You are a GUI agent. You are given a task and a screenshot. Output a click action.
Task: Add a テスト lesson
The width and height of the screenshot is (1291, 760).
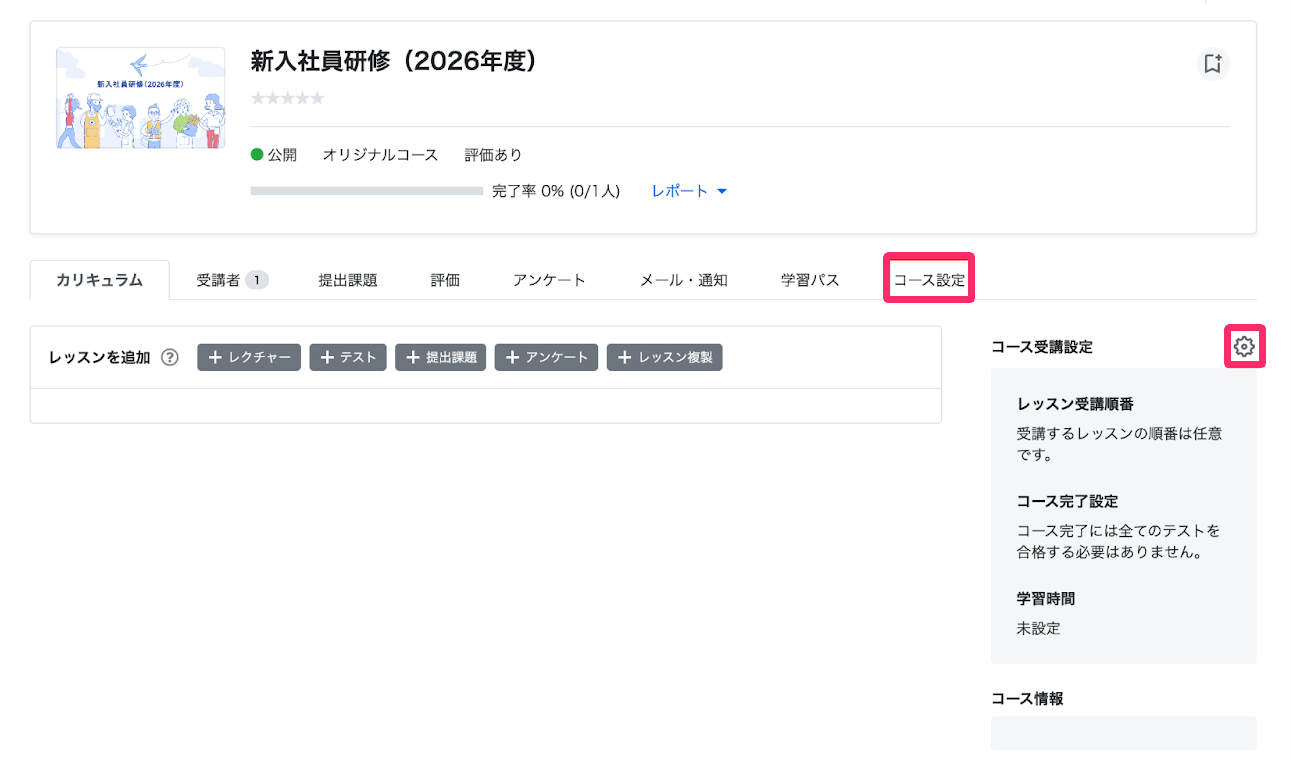tap(348, 357)
